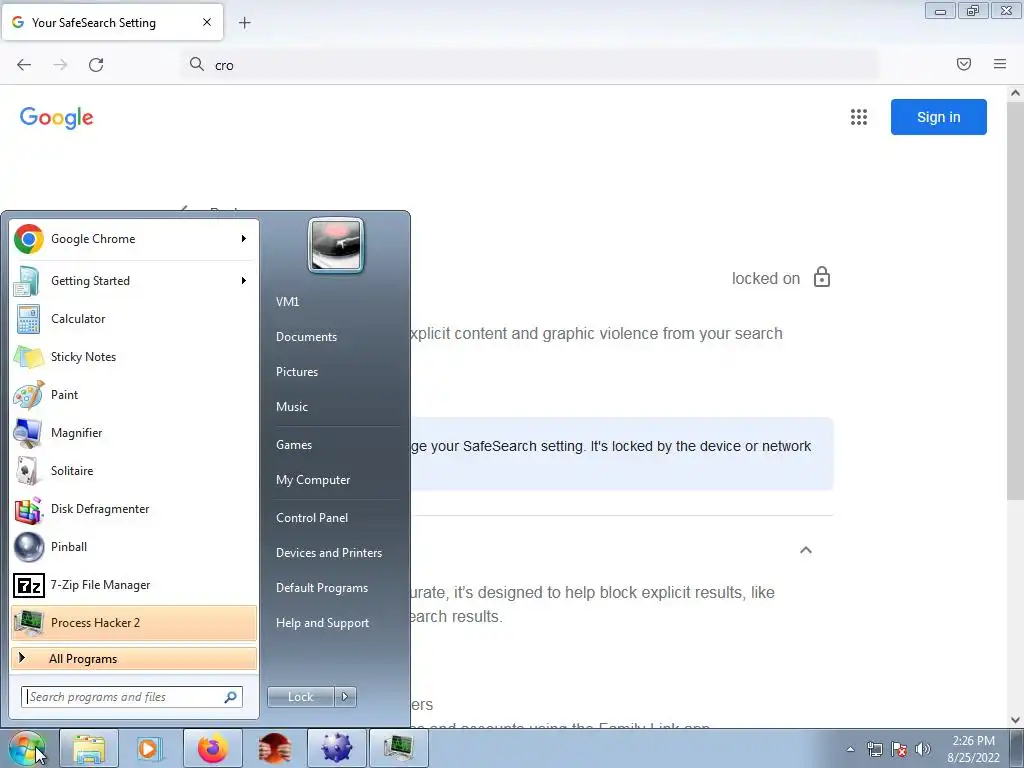Click the user account picture

tap(336, 245)
